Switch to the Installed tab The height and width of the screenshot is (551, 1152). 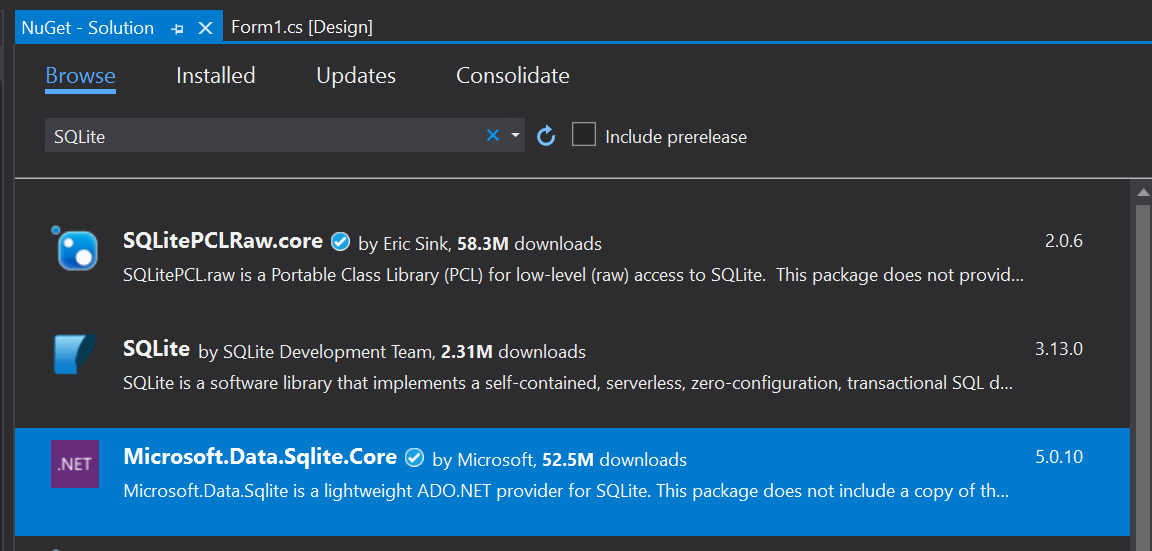click(x=216, y=76)
